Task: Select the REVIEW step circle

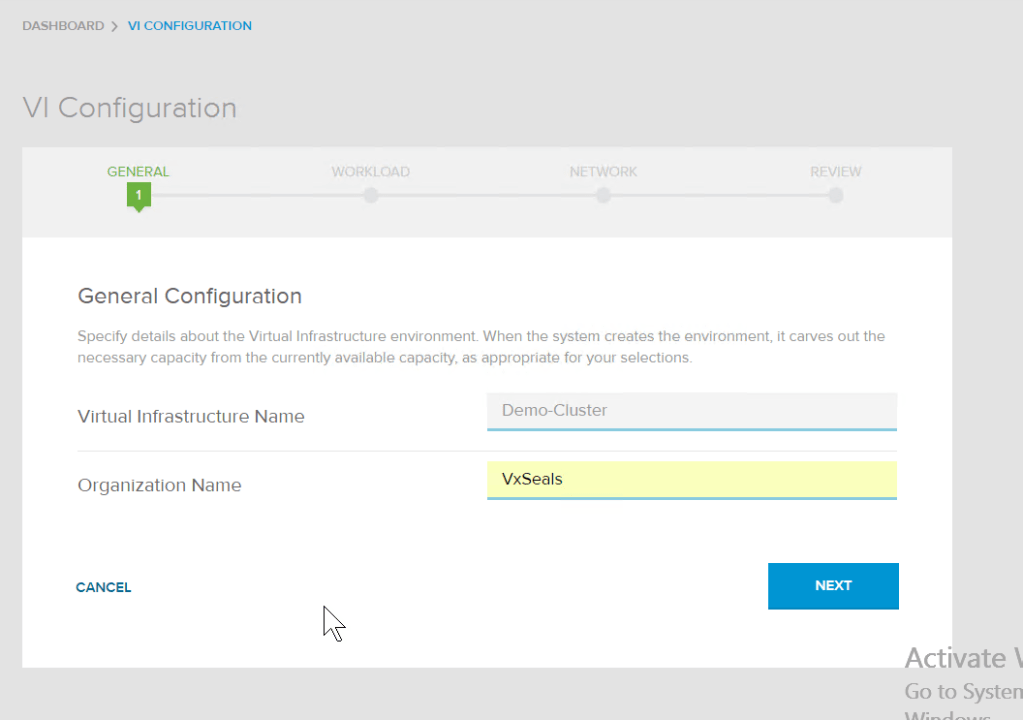Action: [x=835, y=196]
